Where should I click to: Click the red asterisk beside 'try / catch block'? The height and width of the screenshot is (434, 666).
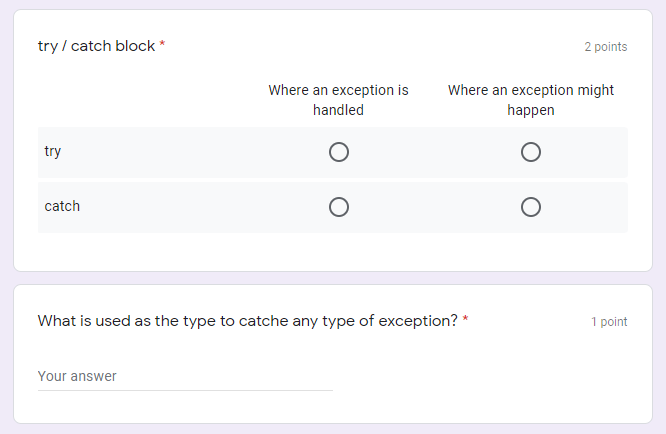point(162,45)
